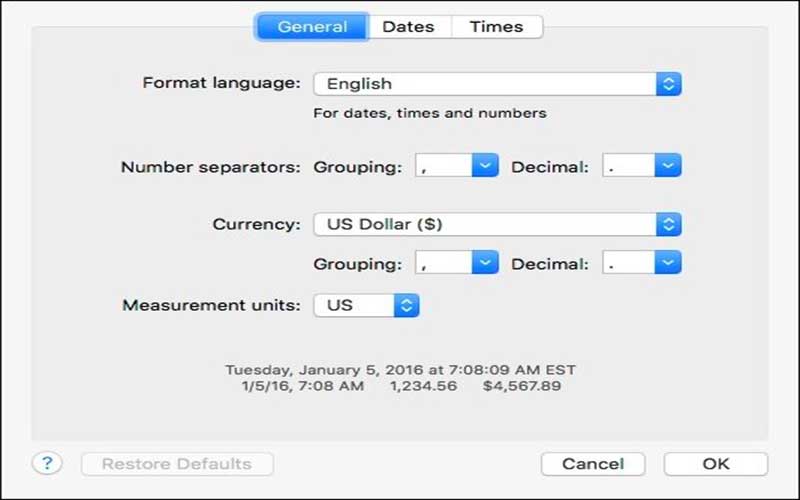Screen dimensions: 800x500
Task: Open the Currency dropdown showing US Dollar
Action: (497, 224)
